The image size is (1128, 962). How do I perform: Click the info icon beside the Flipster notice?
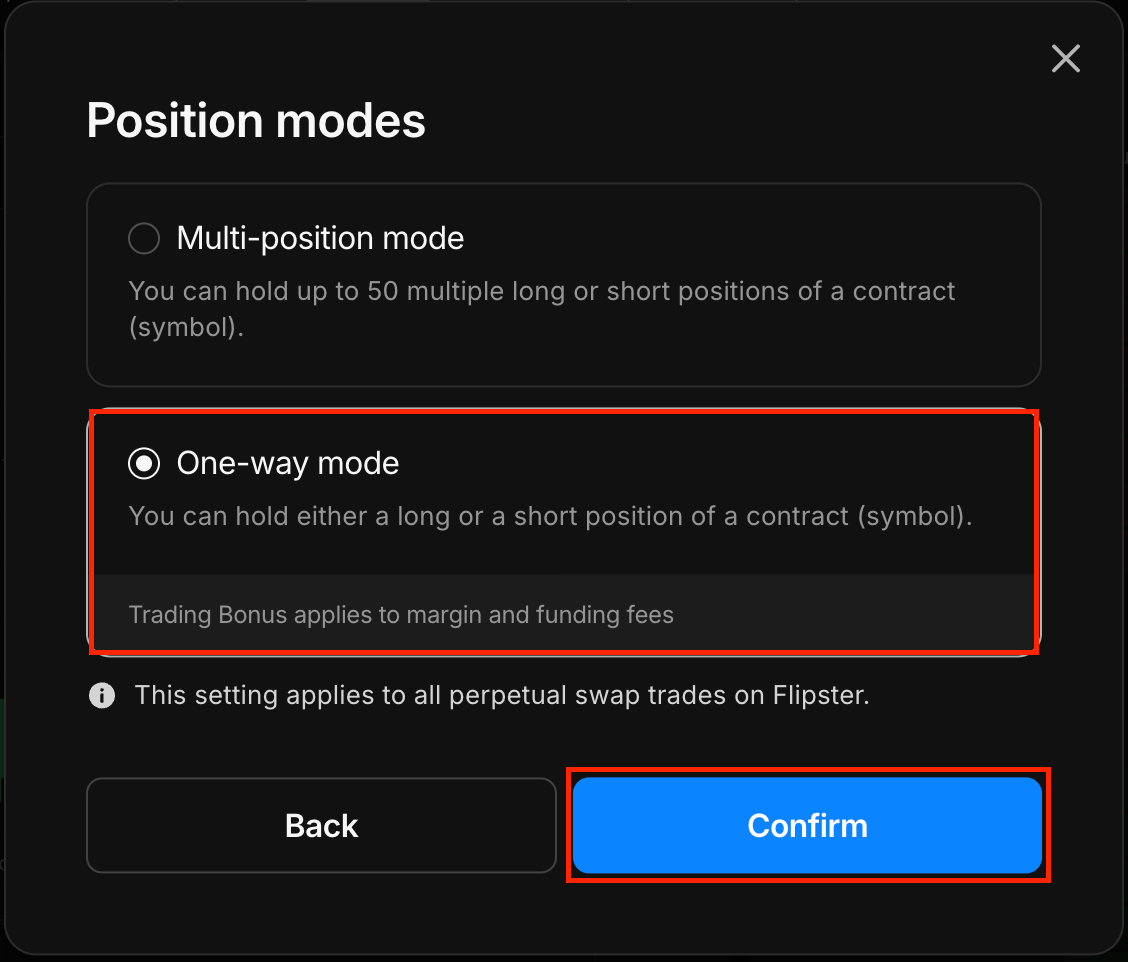click(x=102, y=696)
